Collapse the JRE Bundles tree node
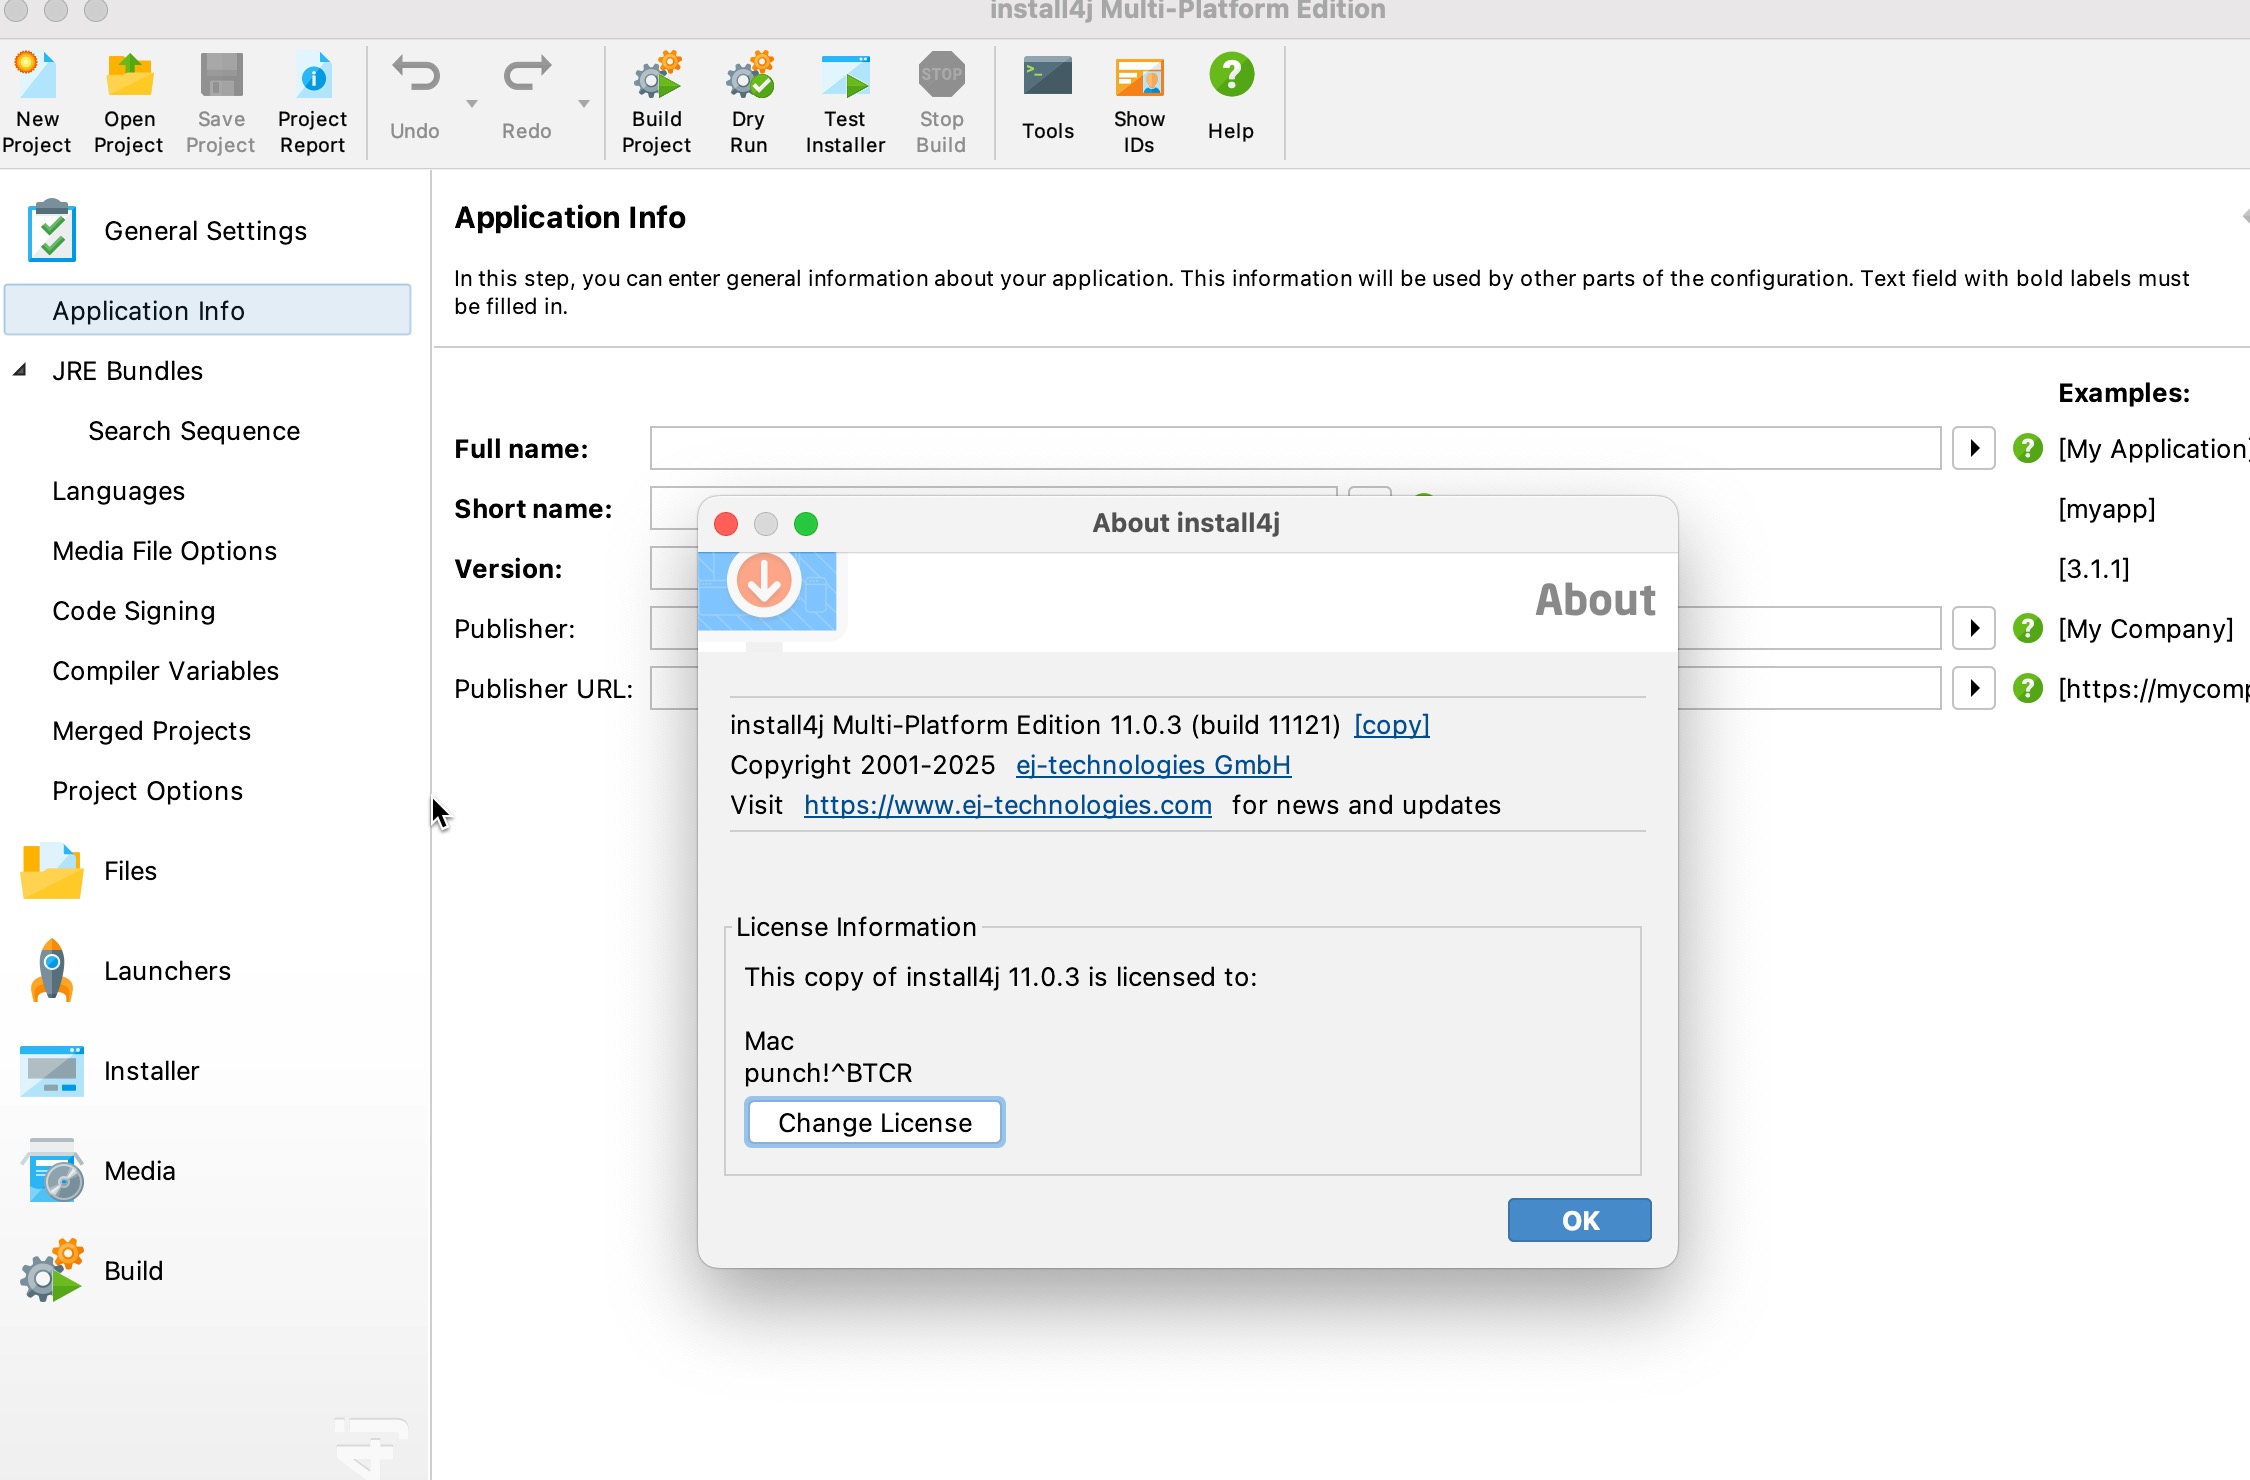Image resolution: width=2250 pixels, height=1480 pixels. (x=20, y=370)
